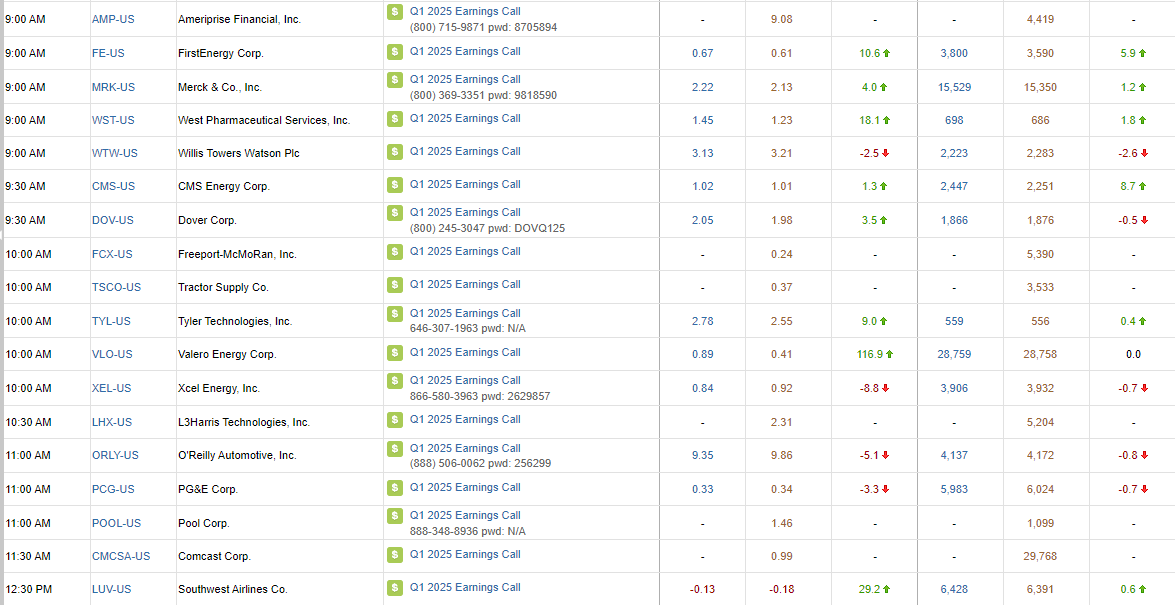Viewport: 1175px width, 605px height.
Task: Click Willis Towers Watson's green dollar icon
Action: 395,151
